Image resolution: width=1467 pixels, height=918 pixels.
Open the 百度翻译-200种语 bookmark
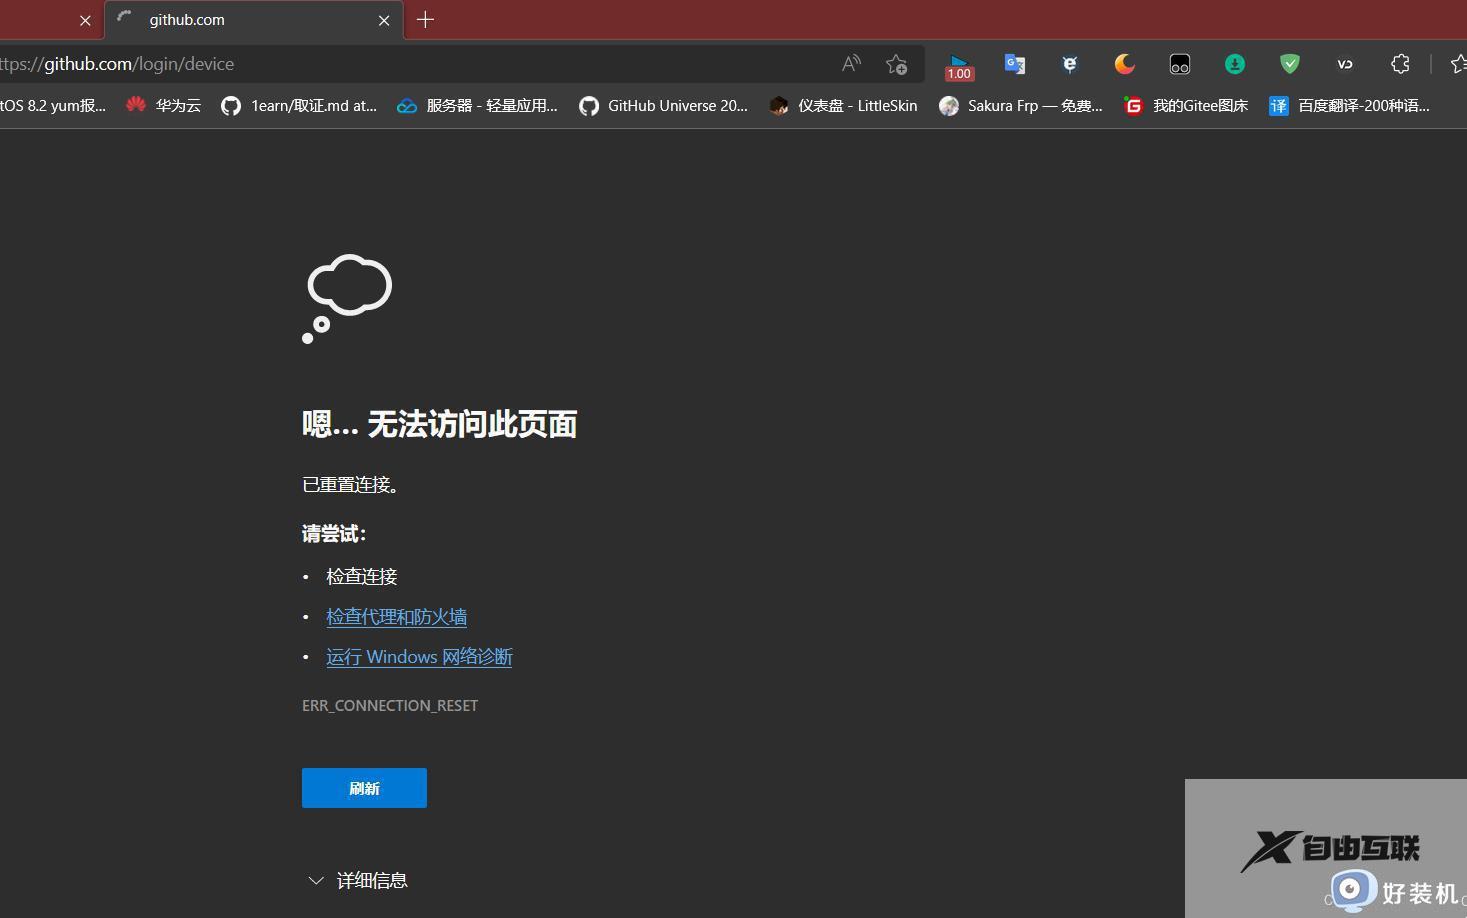(1349, 105)
